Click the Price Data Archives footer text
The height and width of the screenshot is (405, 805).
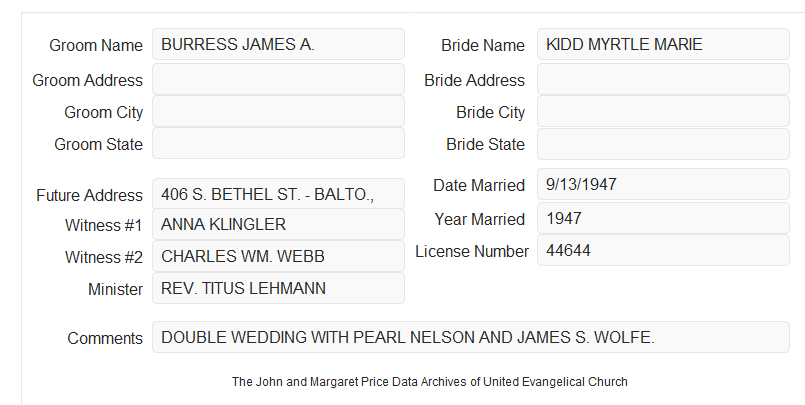[x=430, y=382]
